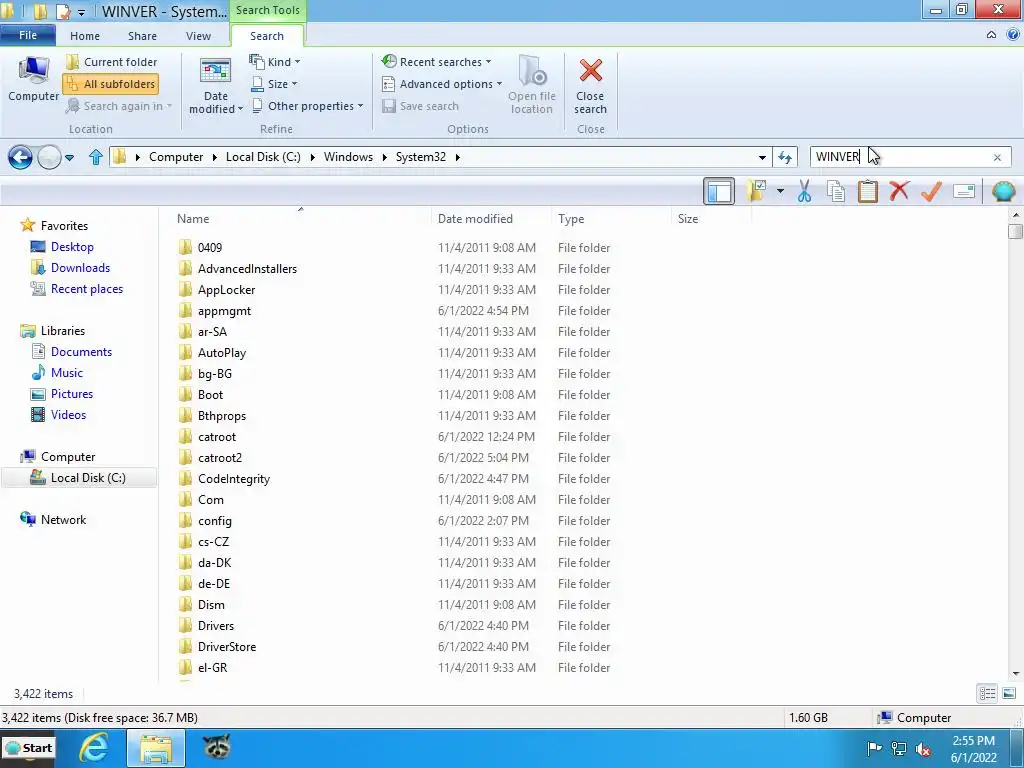This screenshot has width=1024, height=768.
Task: Open Other properties dropdown
Action: coord(308,106)
